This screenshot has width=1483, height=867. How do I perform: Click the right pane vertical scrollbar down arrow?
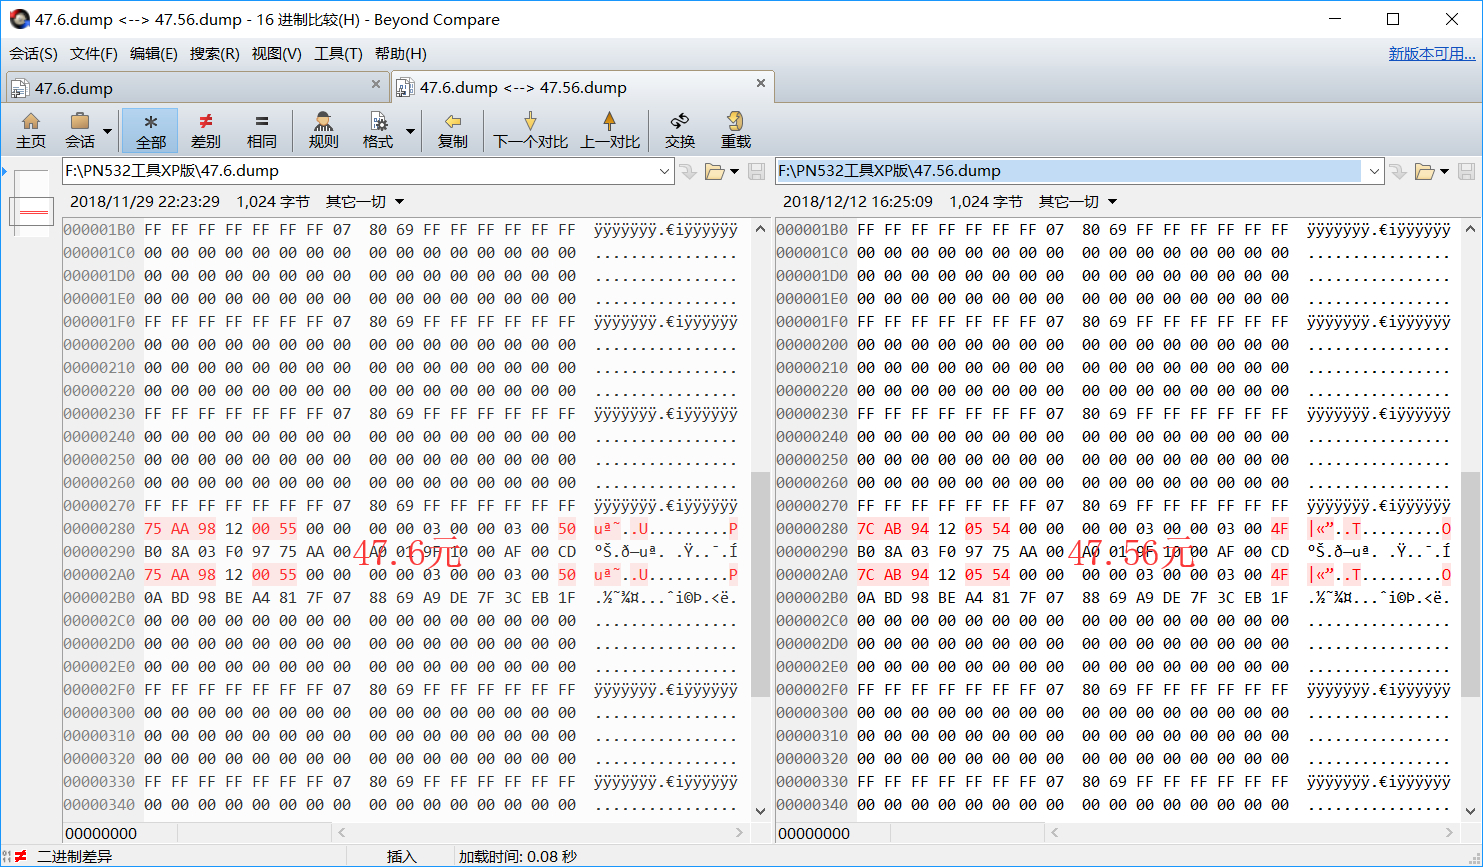[x=1471, y=810]
